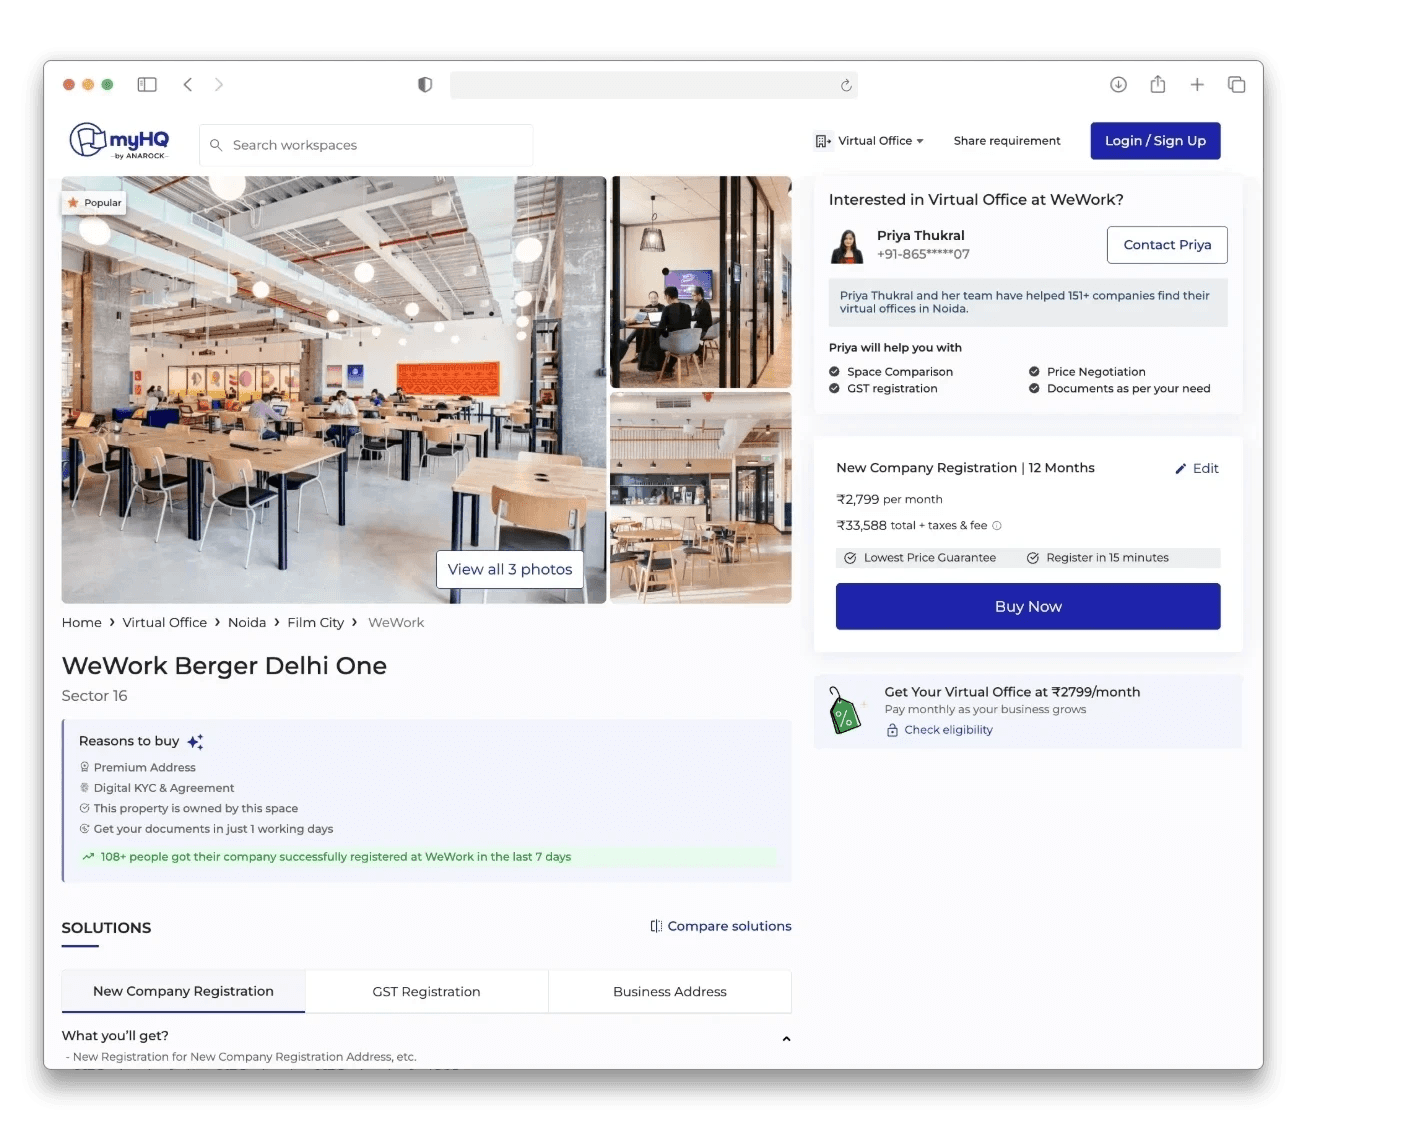Click the Edit plan link

click(1196, 469)
